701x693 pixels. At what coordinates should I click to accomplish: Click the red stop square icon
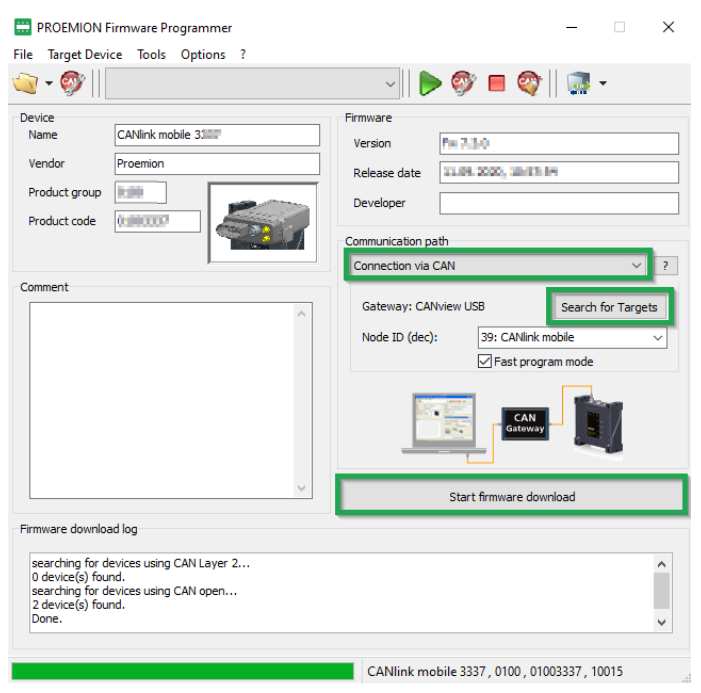[496, 84]
